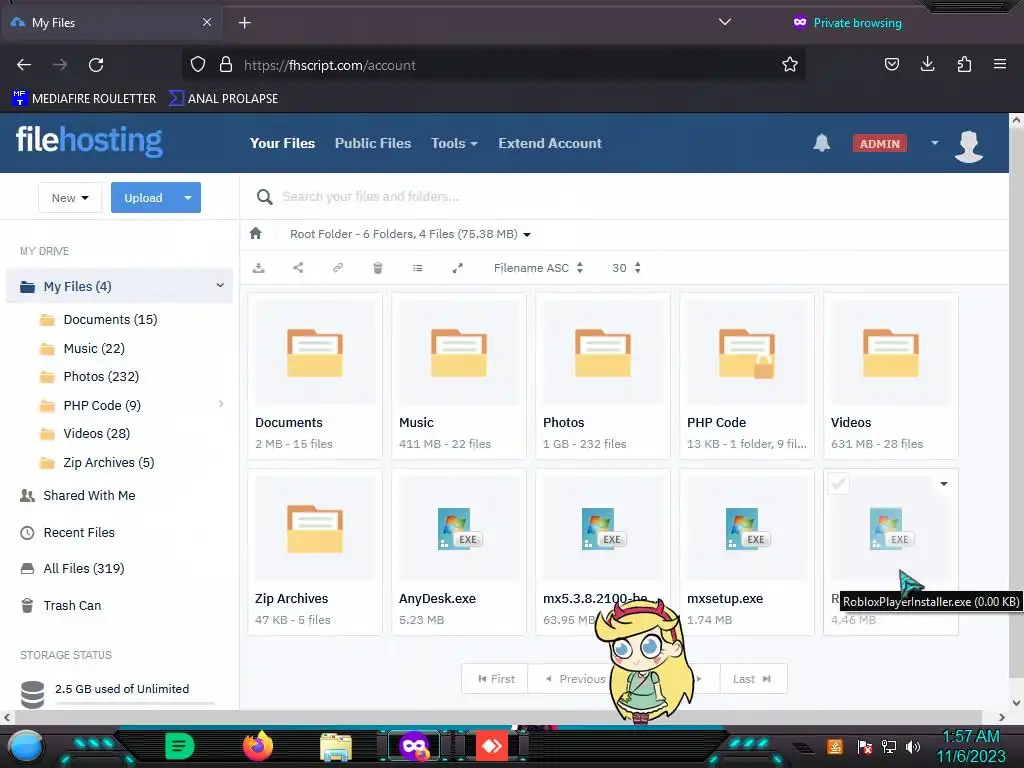1024x768 pixels.
Task: Collapse the My Files tree chevron
Action: tap(220, 285)
